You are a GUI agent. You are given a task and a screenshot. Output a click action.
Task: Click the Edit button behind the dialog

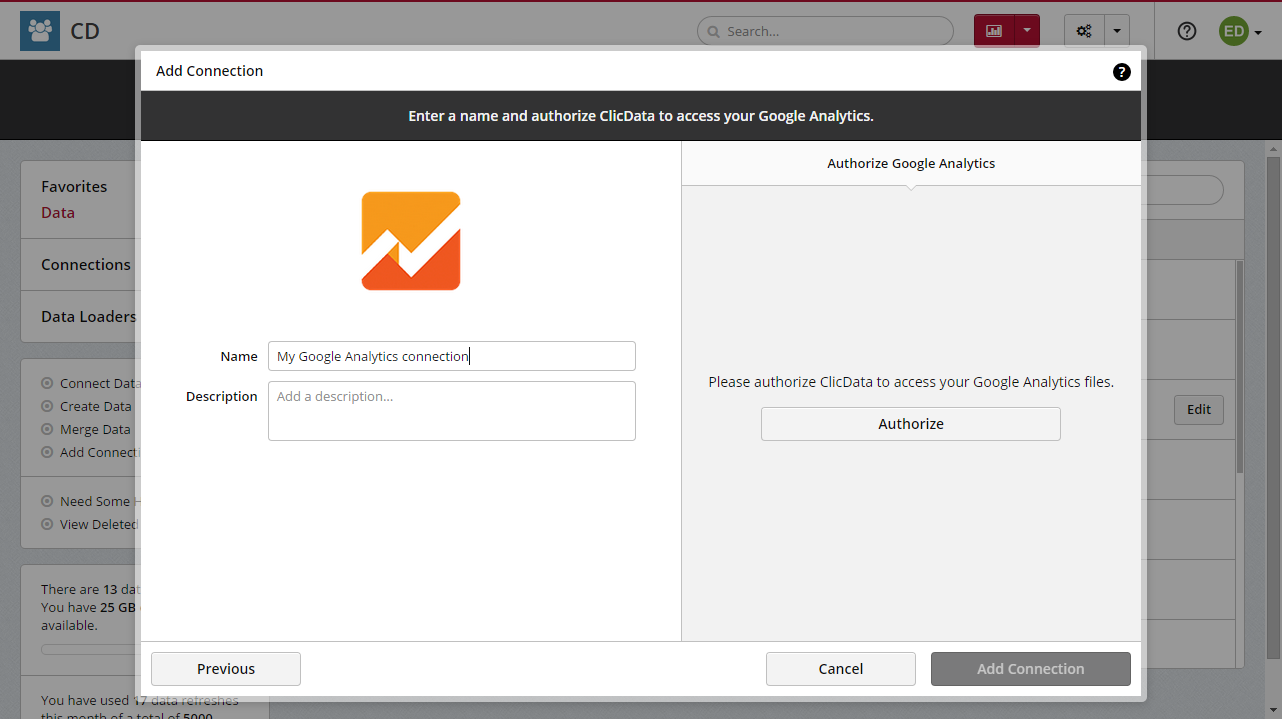click(1199, 409)
